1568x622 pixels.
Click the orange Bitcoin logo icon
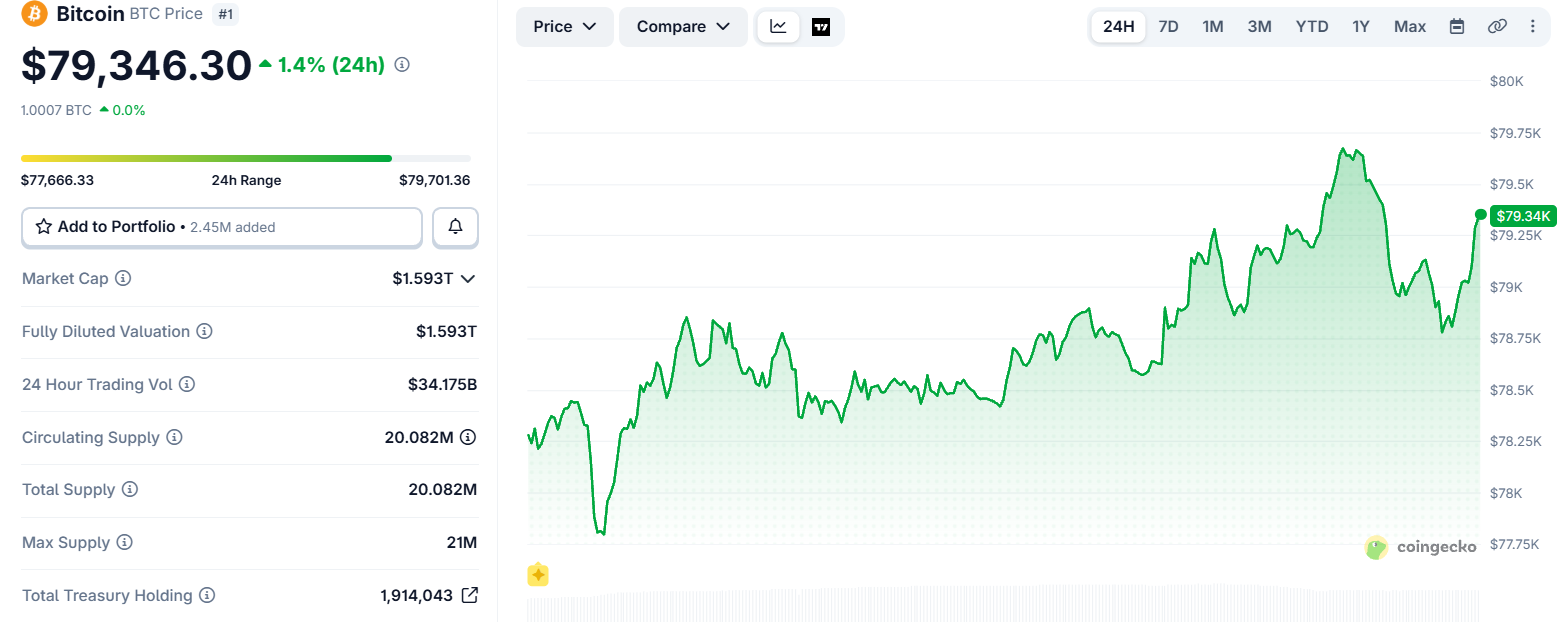coord(34,14)
